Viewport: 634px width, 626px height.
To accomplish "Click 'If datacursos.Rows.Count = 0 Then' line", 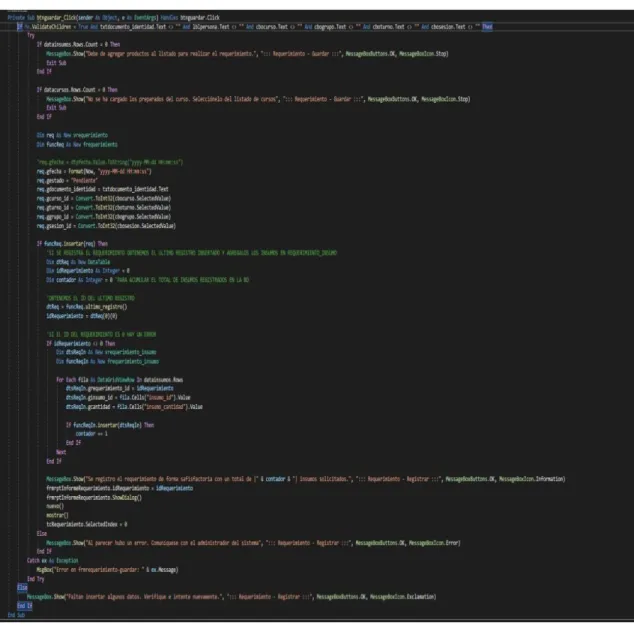I will click(x=77, y=90).
